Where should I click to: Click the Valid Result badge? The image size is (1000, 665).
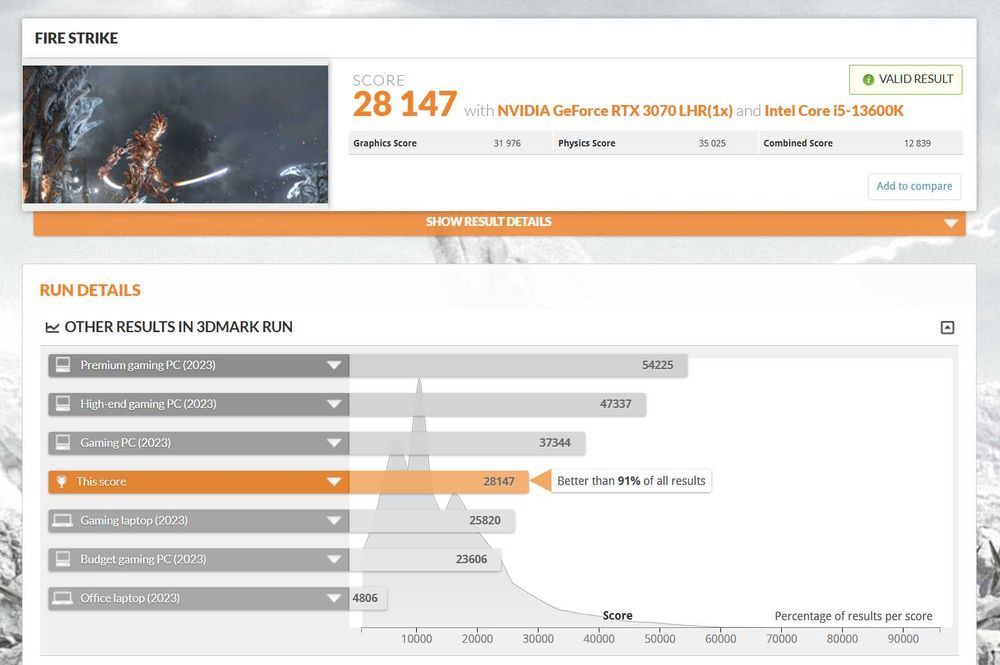[x=906, y=80]
